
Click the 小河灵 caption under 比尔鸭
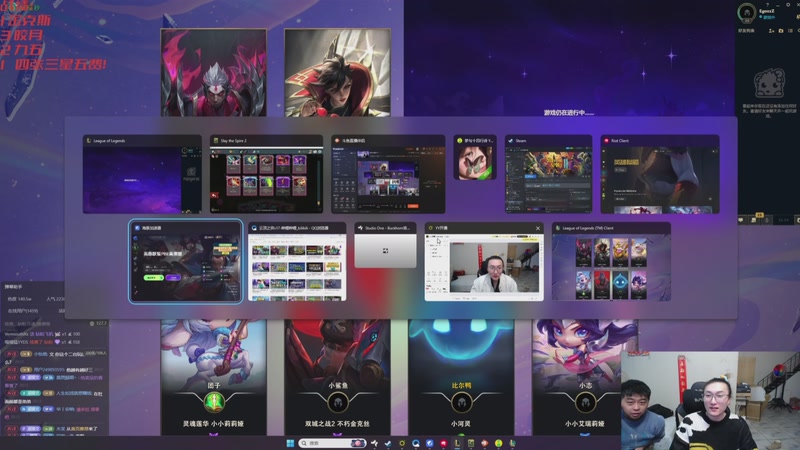[x=461, y=423]
